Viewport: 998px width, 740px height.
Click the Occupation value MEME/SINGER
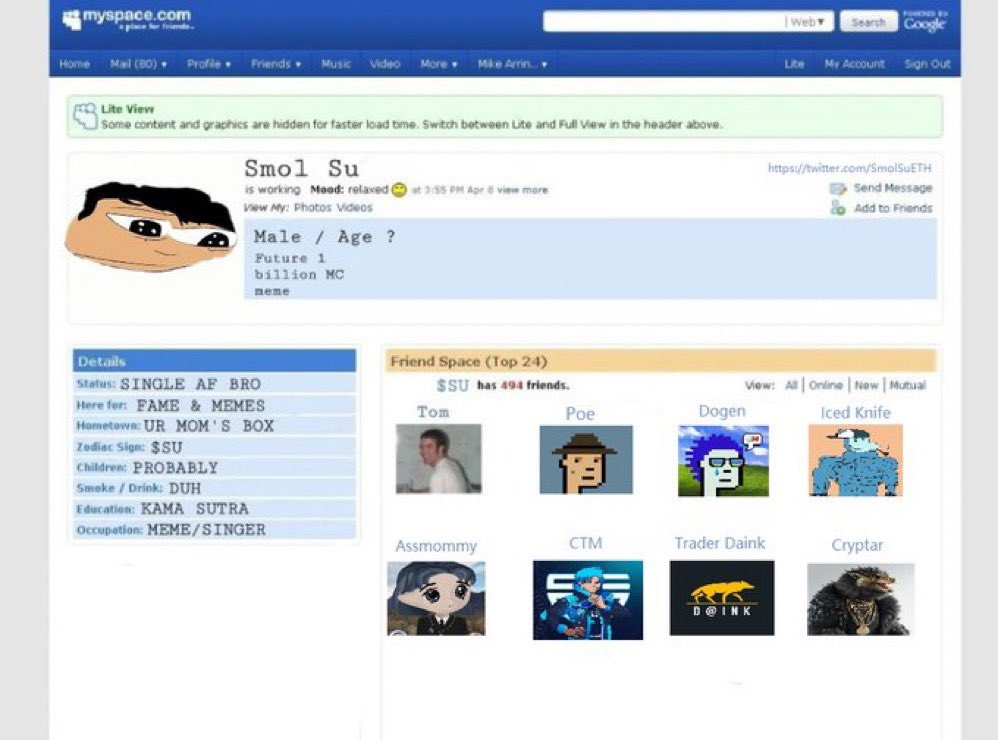[x=206, y=529]
